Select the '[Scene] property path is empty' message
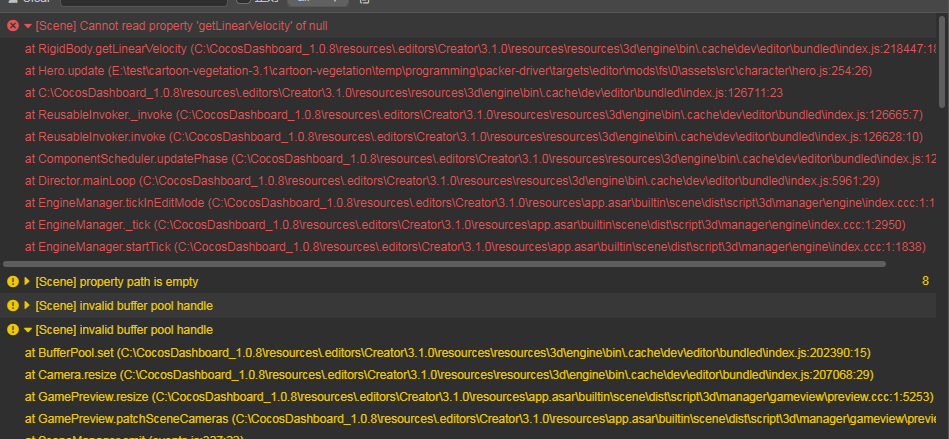This screenshot has height=439, width=949. [117, 282]
